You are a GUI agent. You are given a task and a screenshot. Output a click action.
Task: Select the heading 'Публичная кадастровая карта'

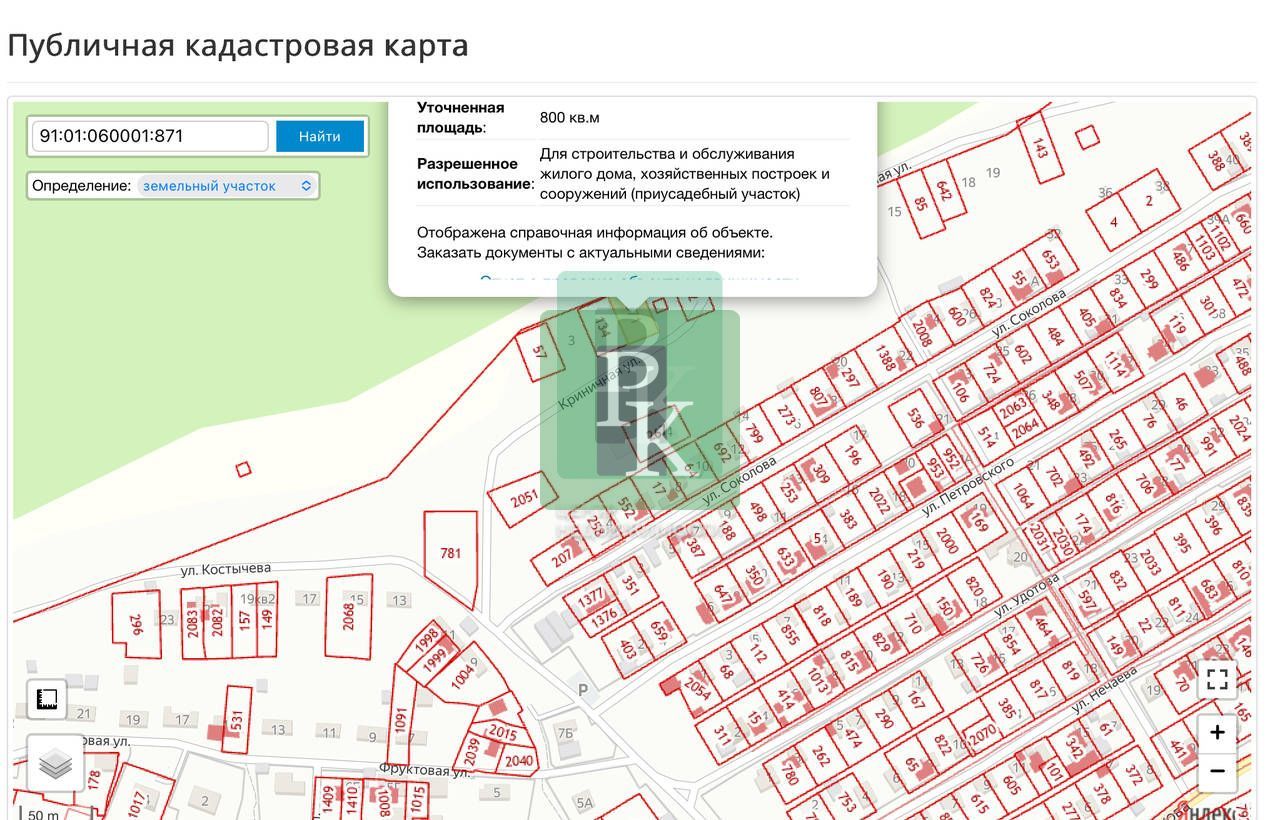coord(238,45)
